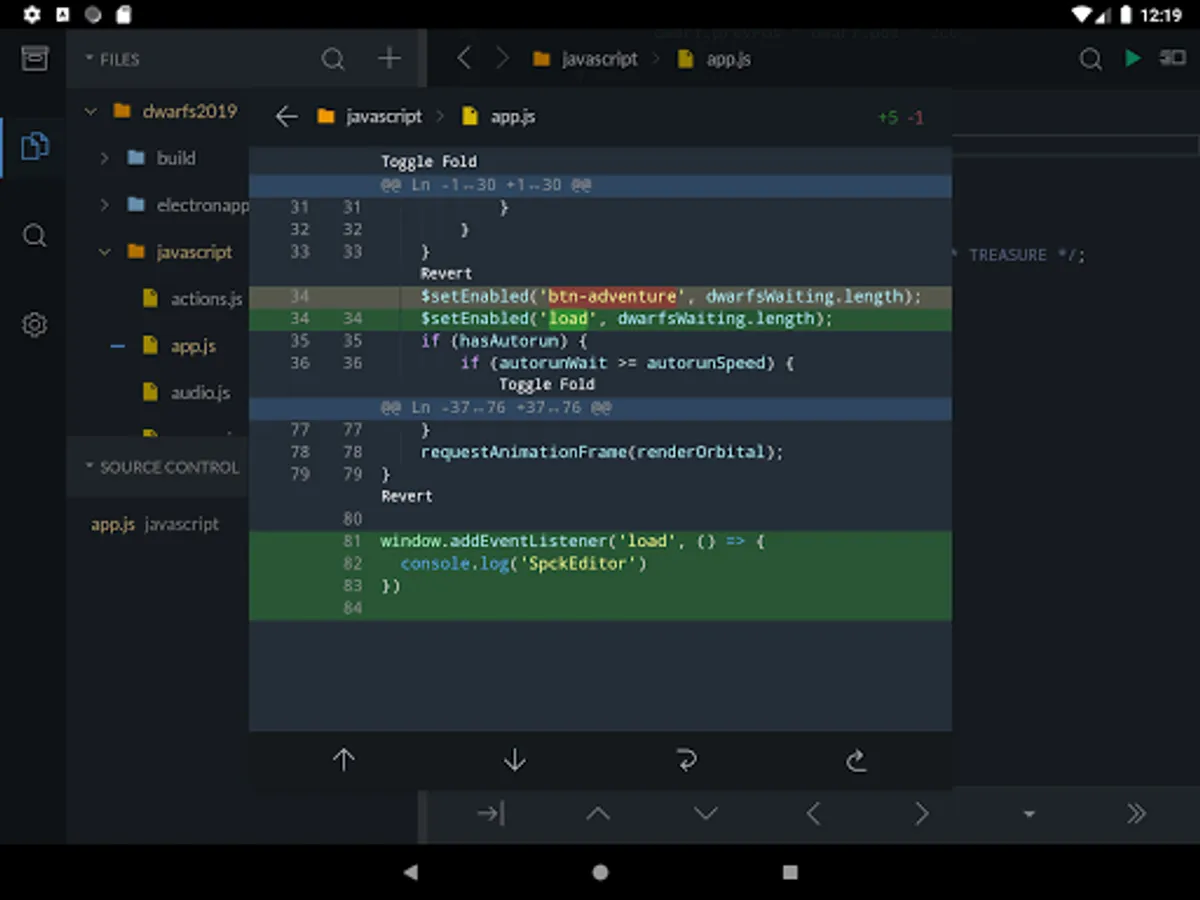Open audio.js from the file tree
The height and width of the screenshot is (900, 1200).
200,393
